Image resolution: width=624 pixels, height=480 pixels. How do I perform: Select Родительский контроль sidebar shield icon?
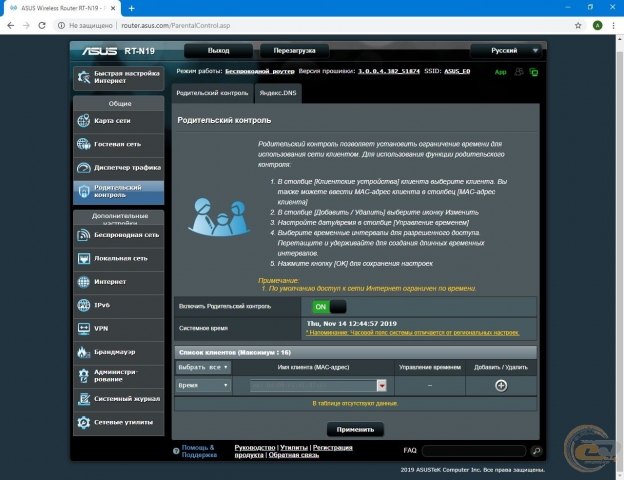[x=84, y=191]
